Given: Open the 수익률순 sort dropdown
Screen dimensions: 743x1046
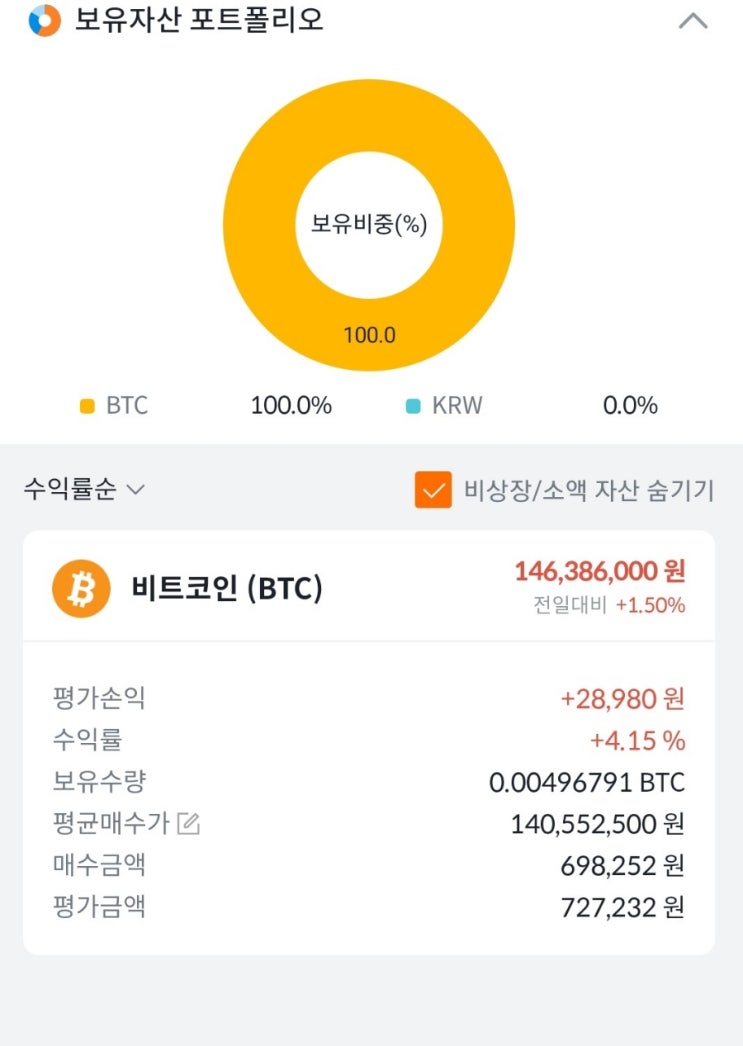Looking at the screenshot, I should click(x=84, y=490).
